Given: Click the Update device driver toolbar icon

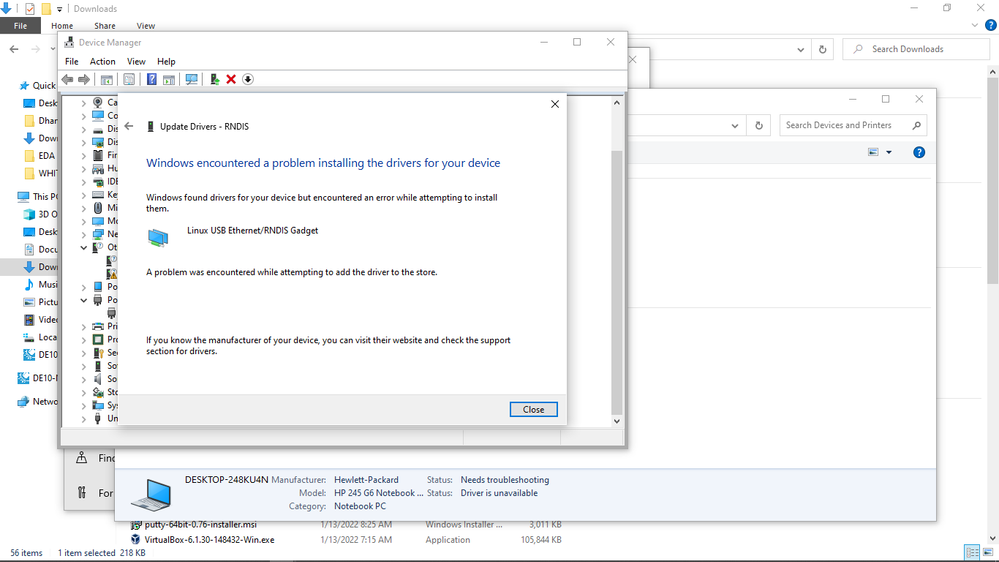Looking at the screenshot, I should coord(215,79).
